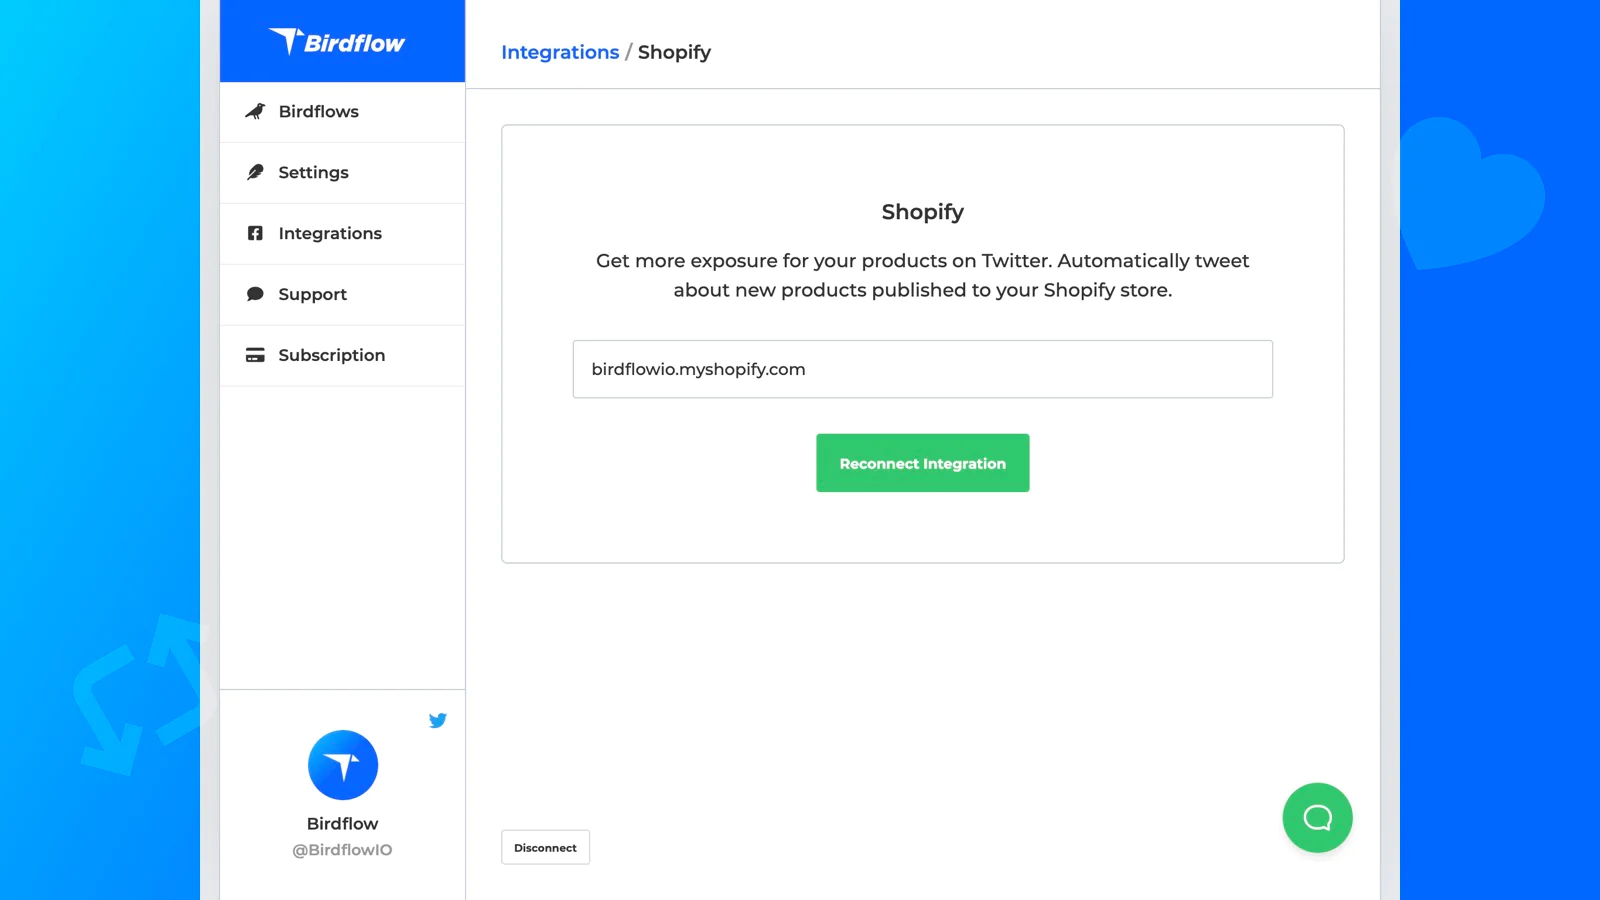Click the @BirdflowIO handle
The image size is (1600, 900).
(x=342, y=850)
